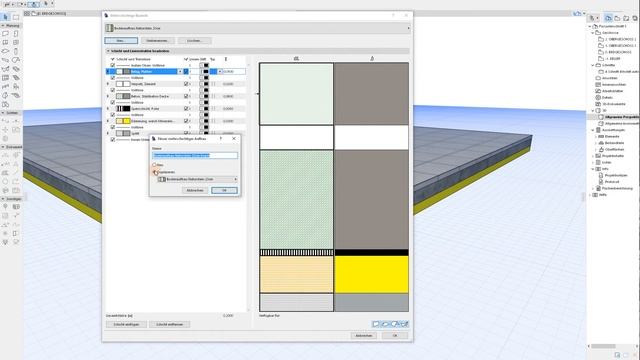This screenshot has width=640, height=360.
Task: Open the material dropdown in the Belag, Platten row
Action: click(180, 71)
